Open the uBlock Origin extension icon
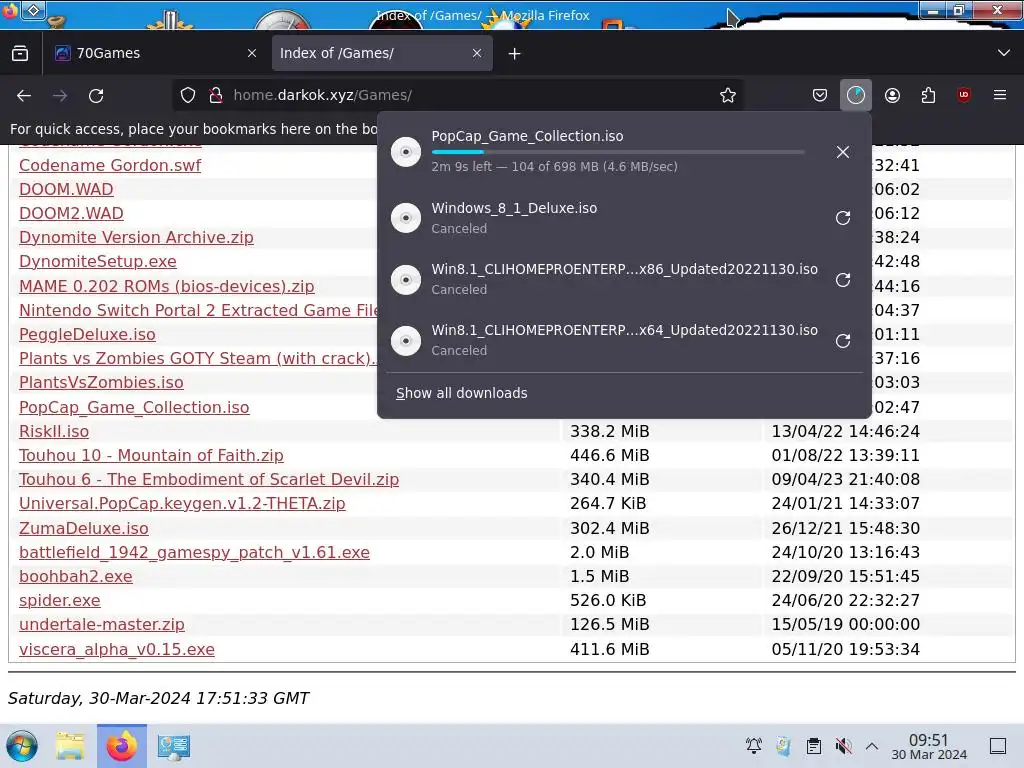Screen dimensions: 1024x768 (964, 95)
